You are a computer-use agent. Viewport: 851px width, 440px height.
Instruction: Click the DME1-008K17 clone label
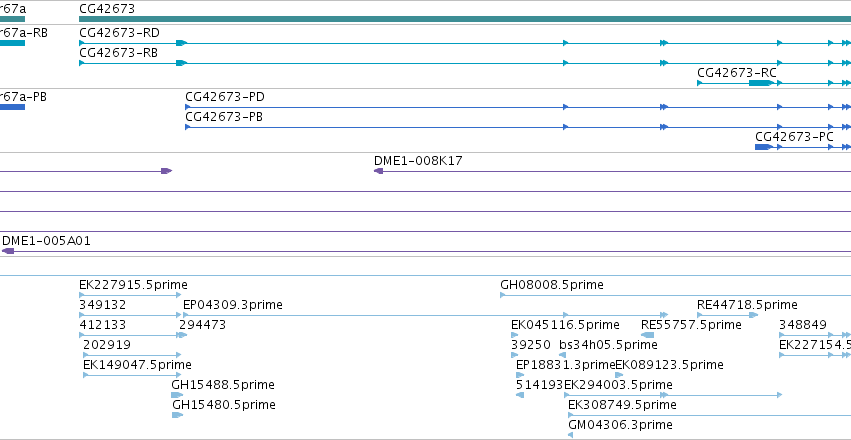coord(418,161)
